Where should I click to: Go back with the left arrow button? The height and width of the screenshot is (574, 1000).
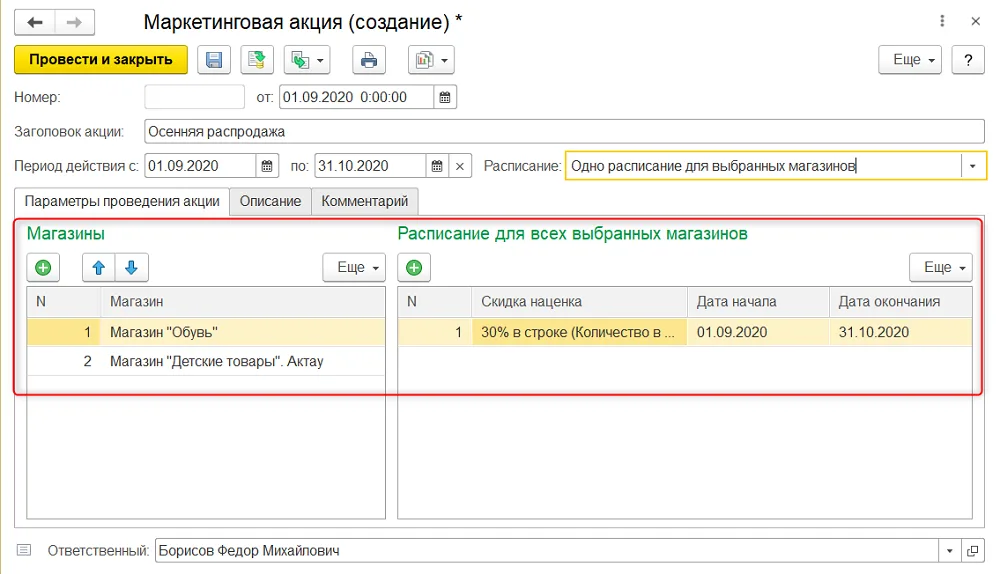34,22
